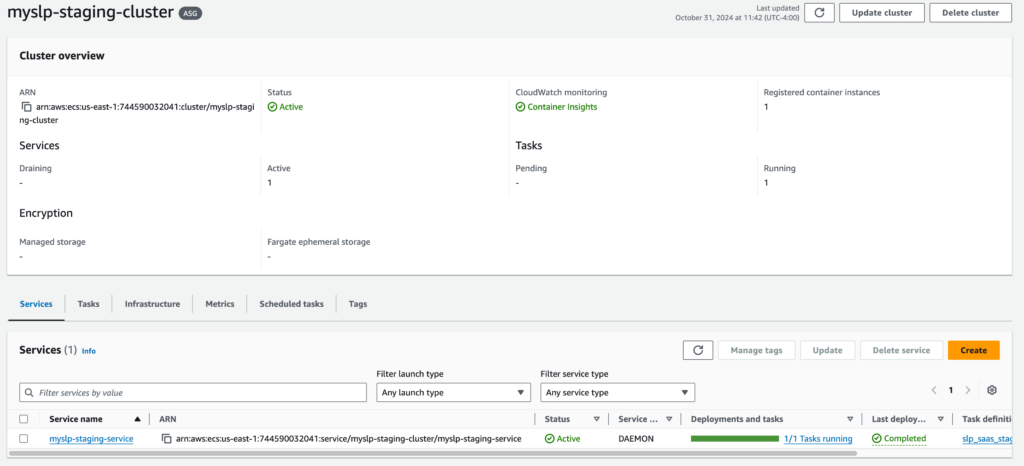Screen dimensions: 1024x466
Task: Click the Delete service button
Action: pyautogui.click(x=901, y=350)
